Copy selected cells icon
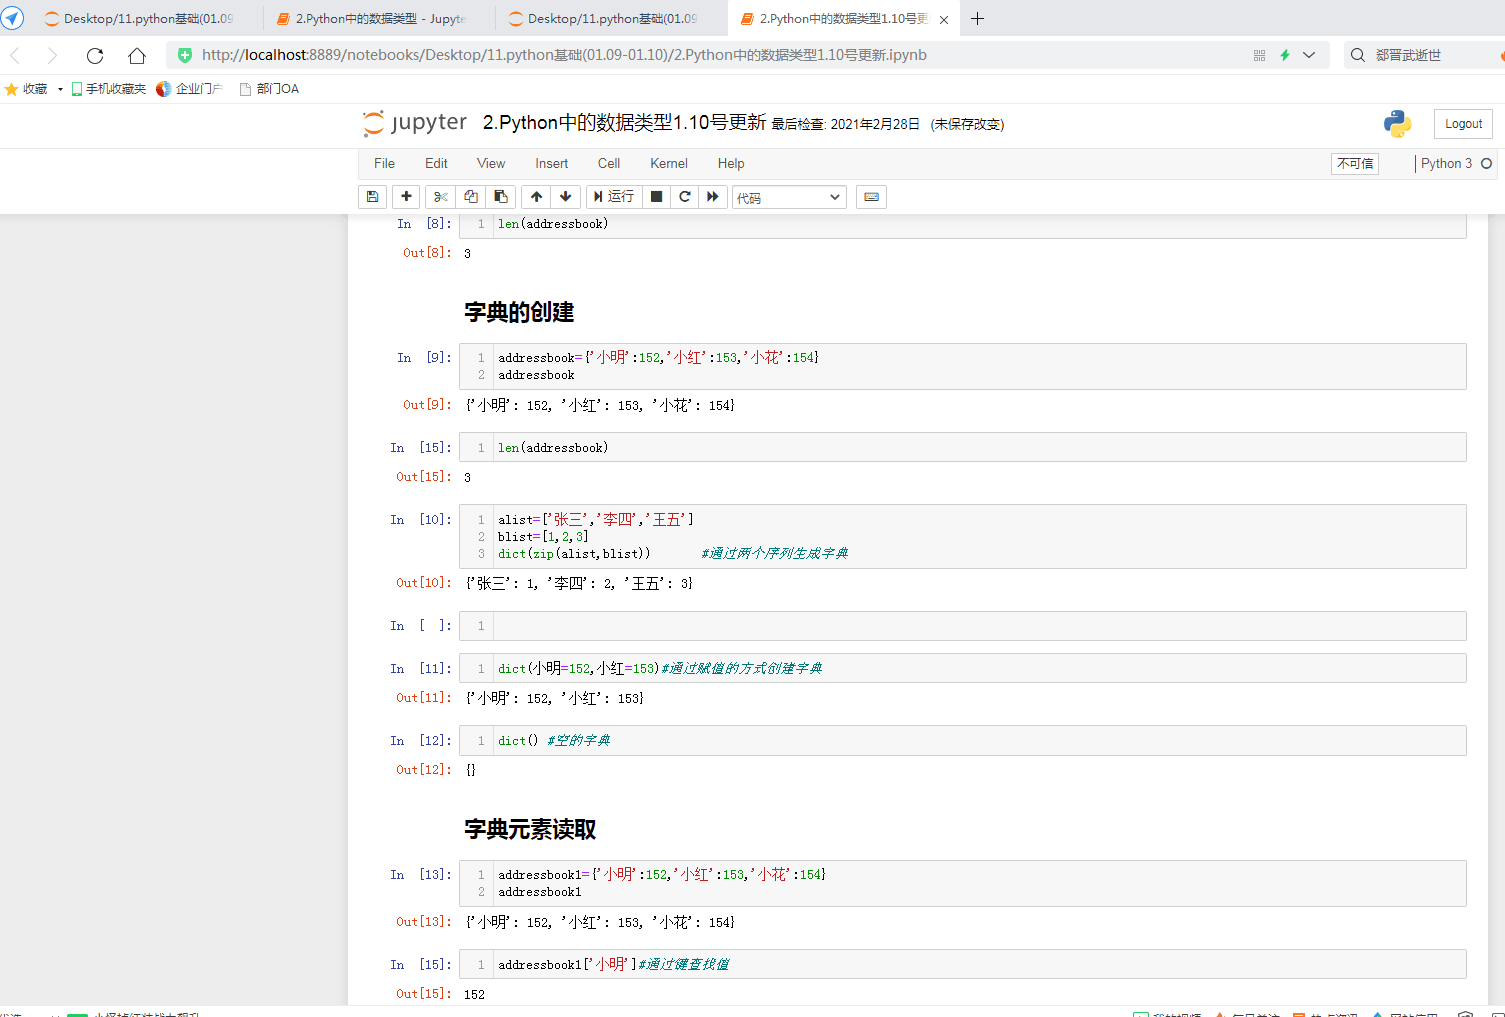The image size is (1505, 1017). (471, 197)
